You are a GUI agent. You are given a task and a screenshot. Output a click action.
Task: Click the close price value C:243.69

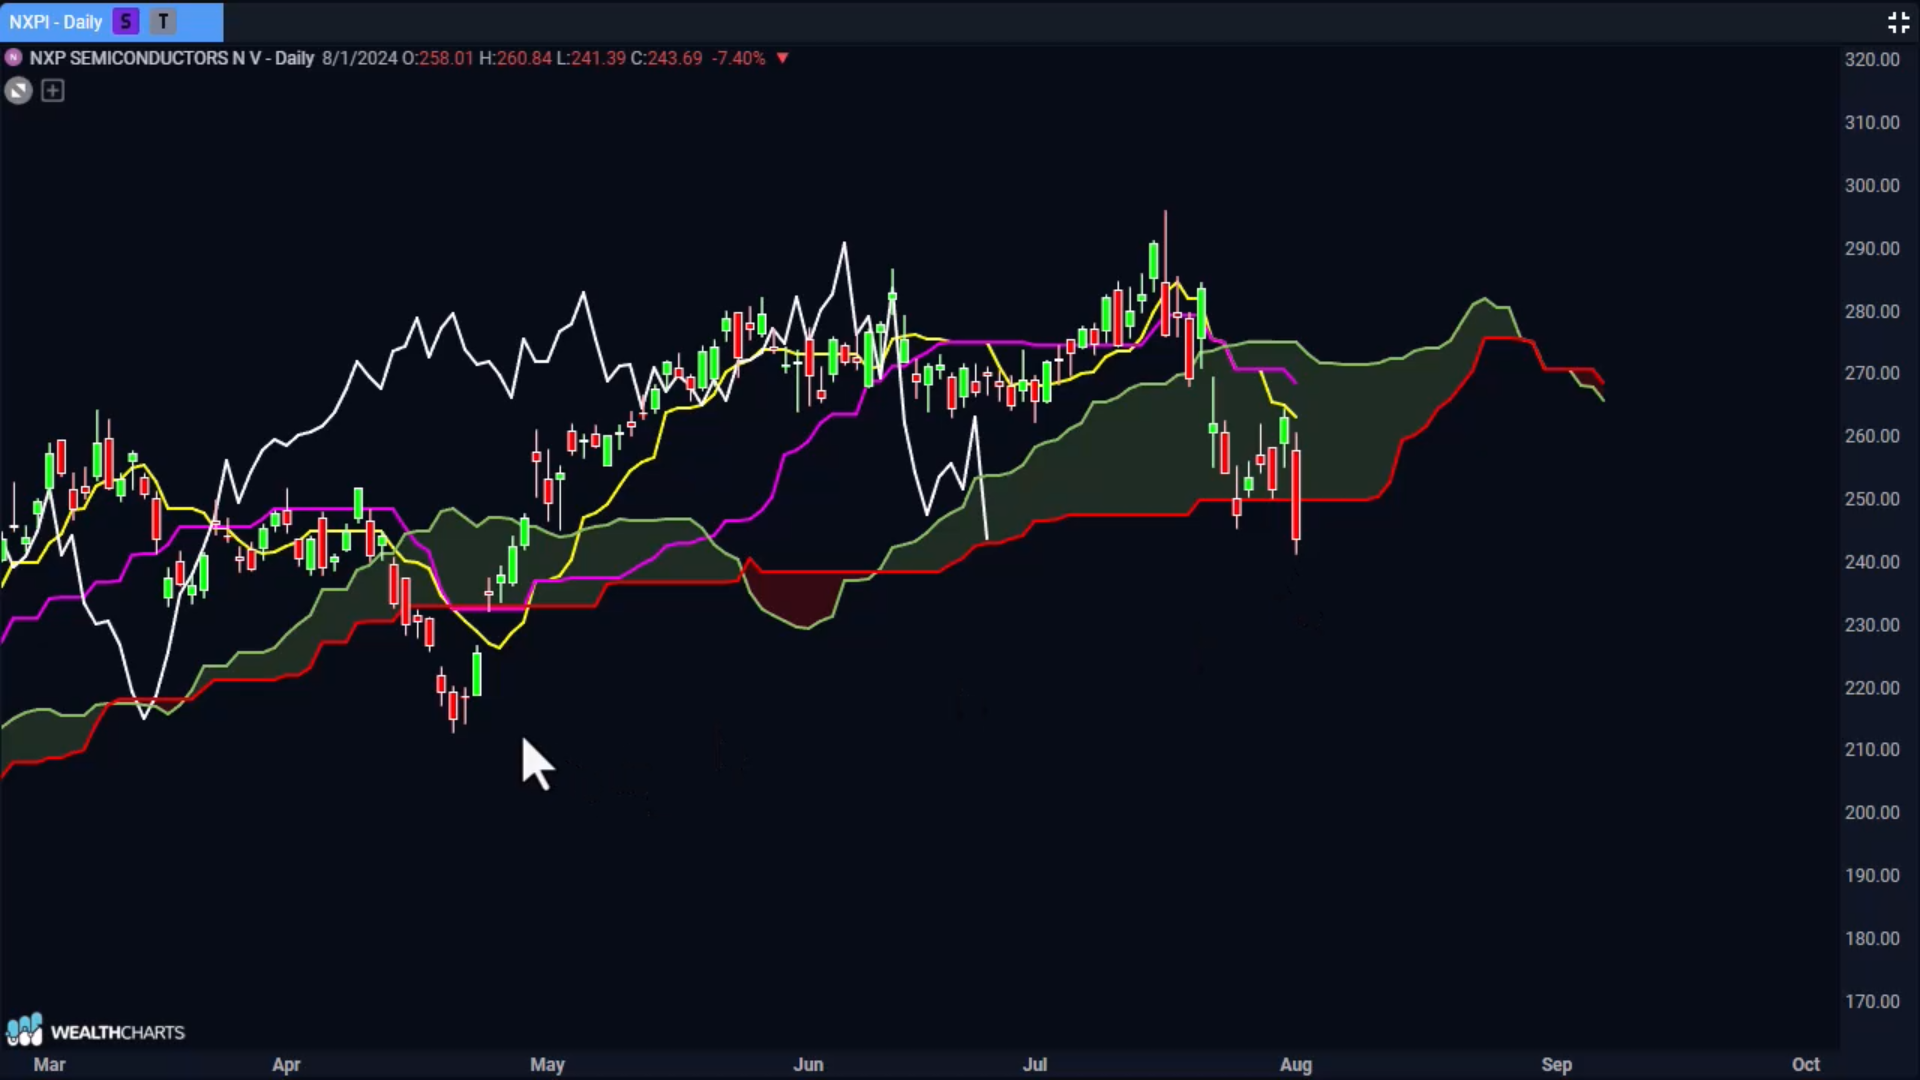666,58
